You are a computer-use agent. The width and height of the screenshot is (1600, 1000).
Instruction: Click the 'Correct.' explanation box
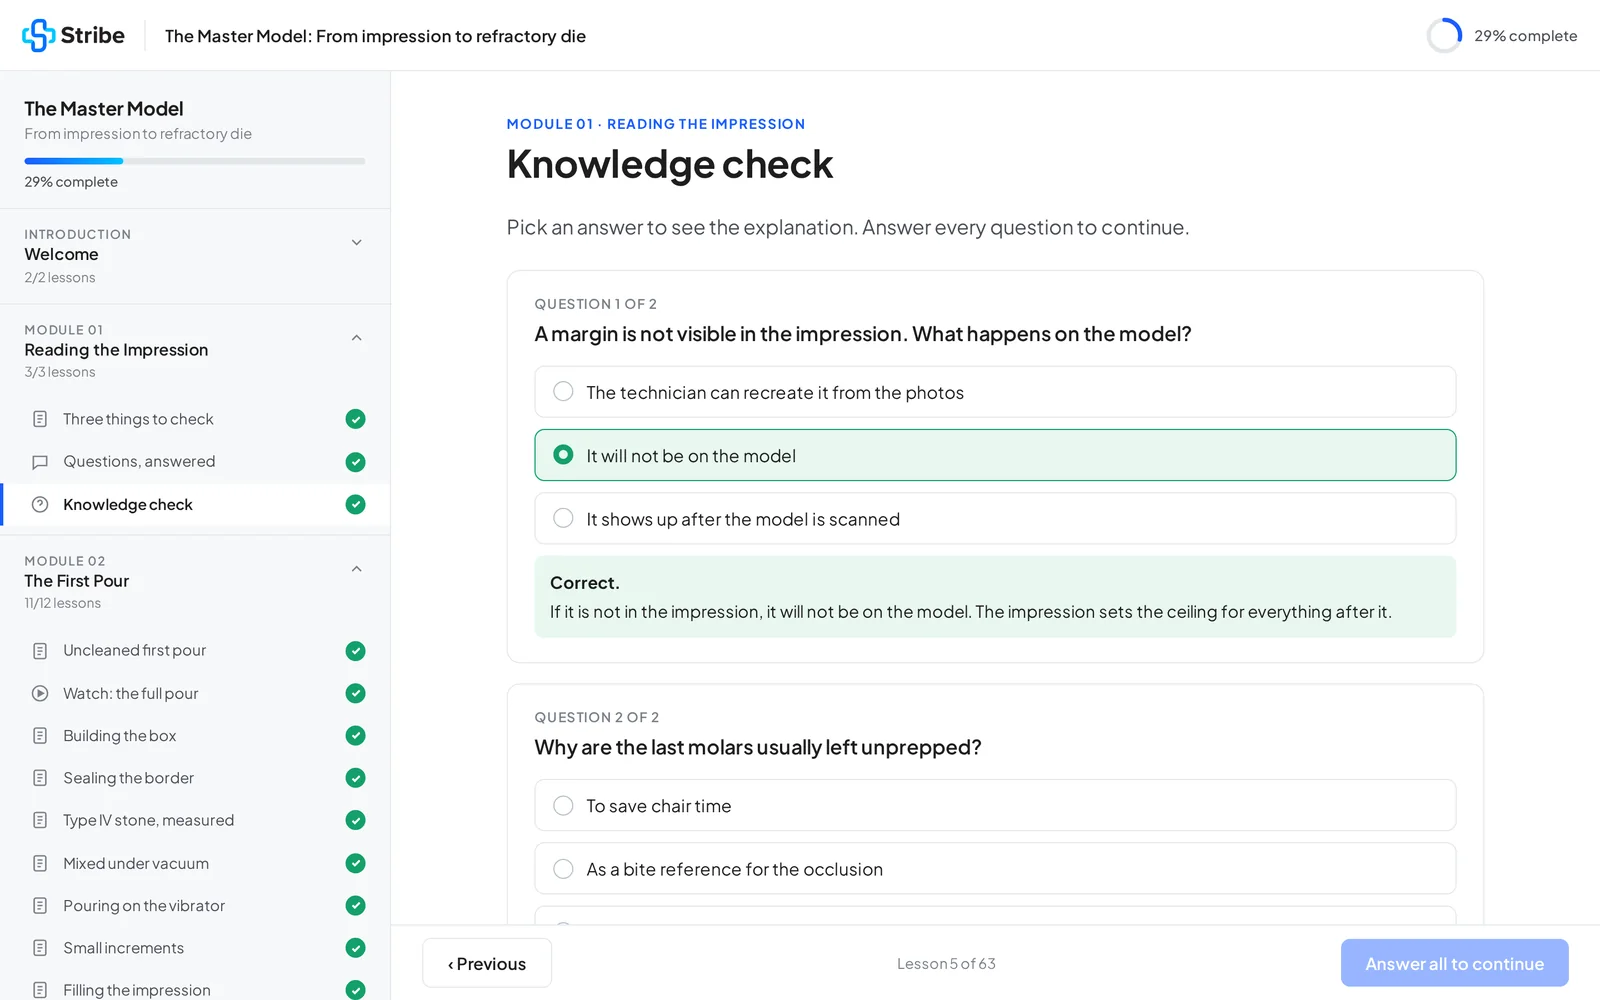click(995, 597)
